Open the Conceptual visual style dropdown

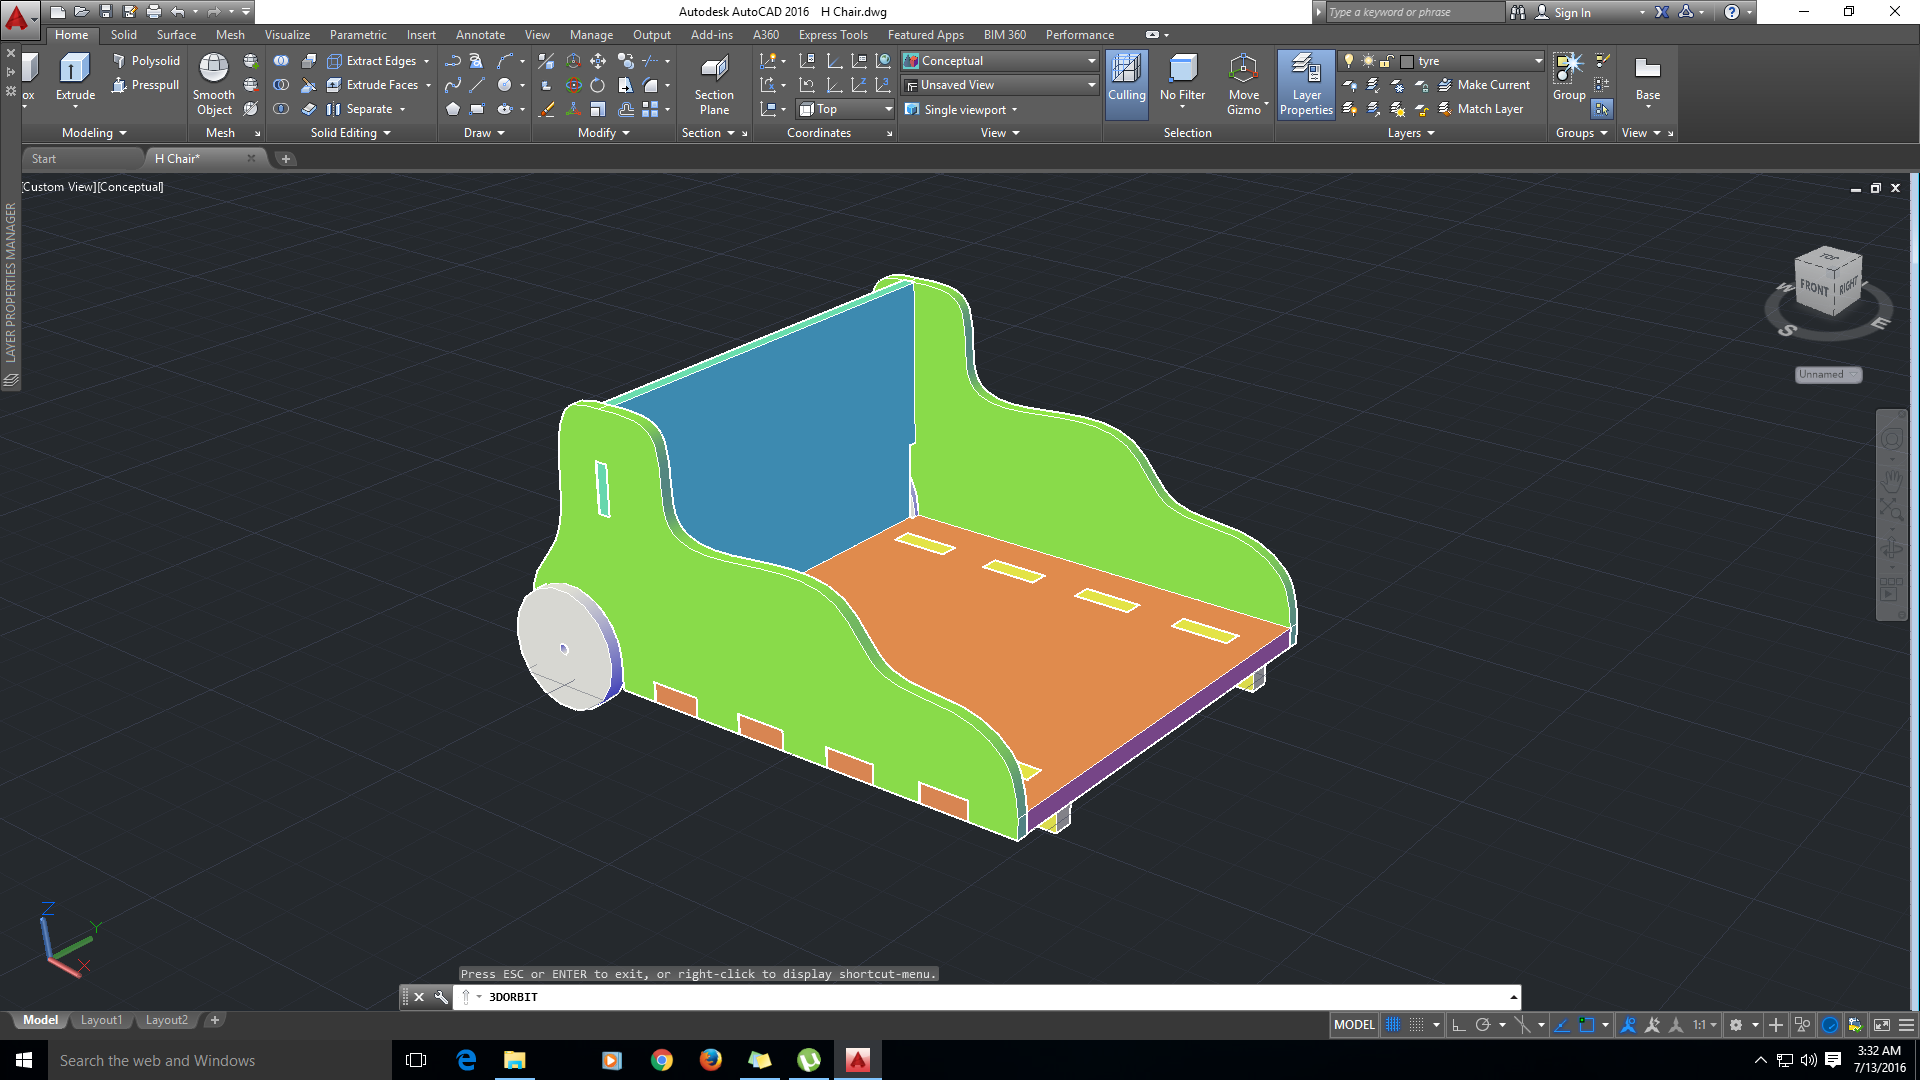(999, 61)
